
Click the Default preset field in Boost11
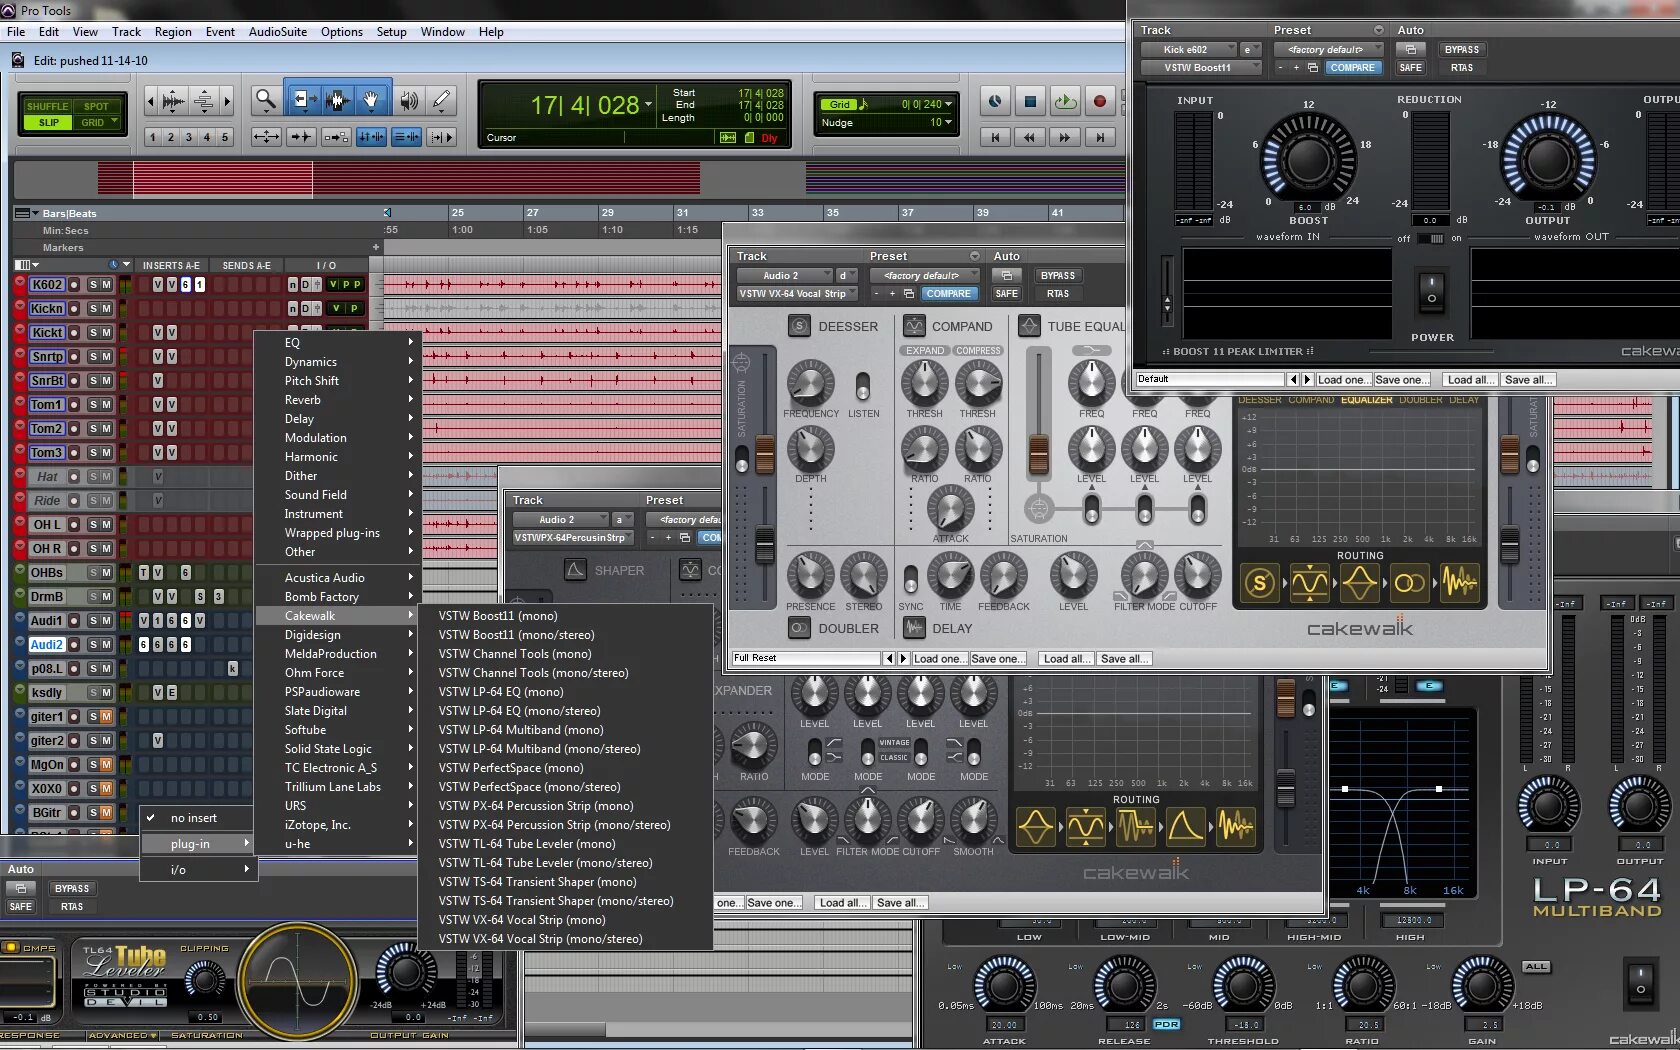[1210, 380]
